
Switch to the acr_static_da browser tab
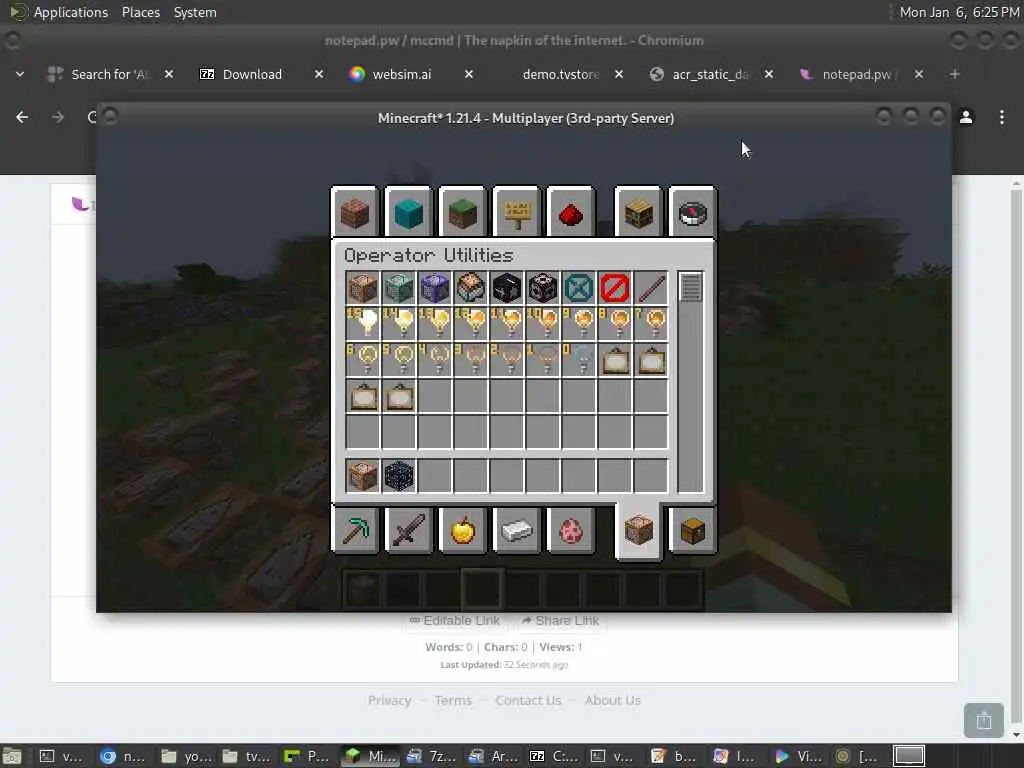coord(711,74)
